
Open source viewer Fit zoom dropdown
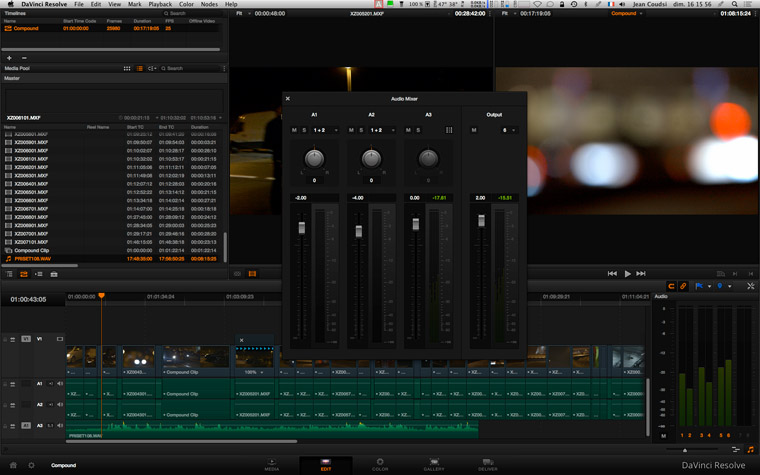[x=243, y=14]
